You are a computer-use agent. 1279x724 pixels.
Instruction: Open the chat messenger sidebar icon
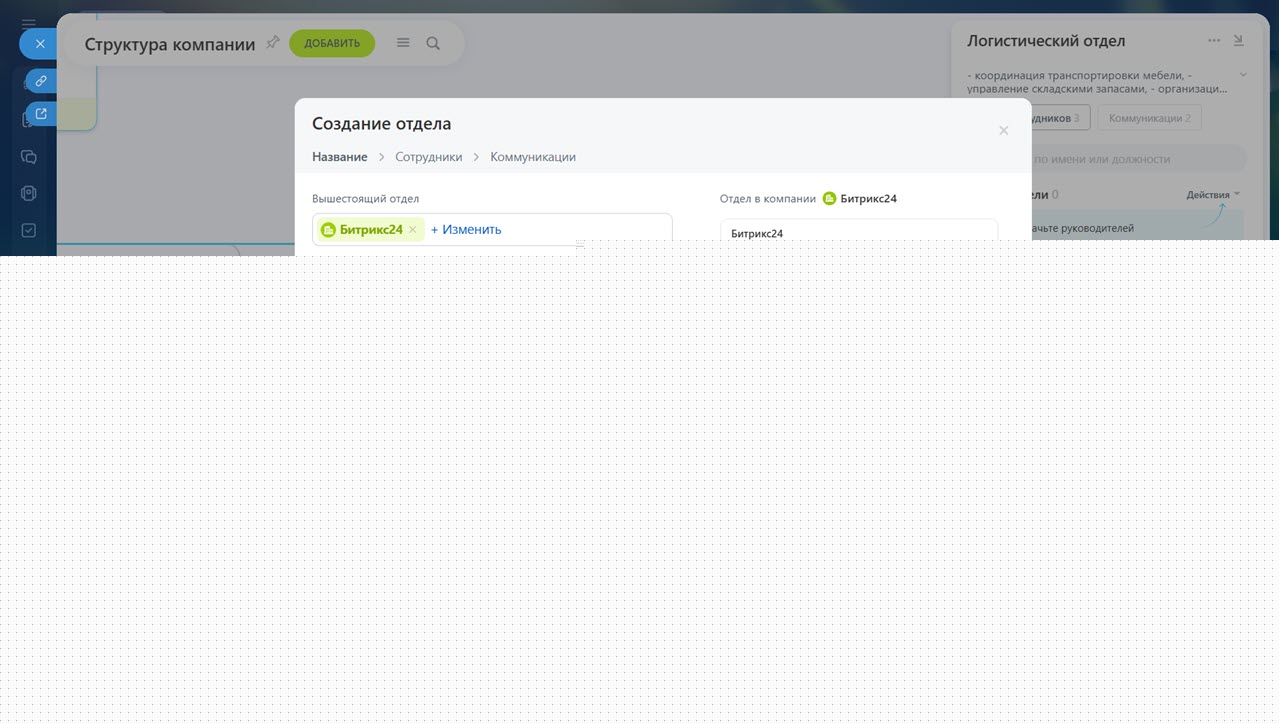pos(29,157)
